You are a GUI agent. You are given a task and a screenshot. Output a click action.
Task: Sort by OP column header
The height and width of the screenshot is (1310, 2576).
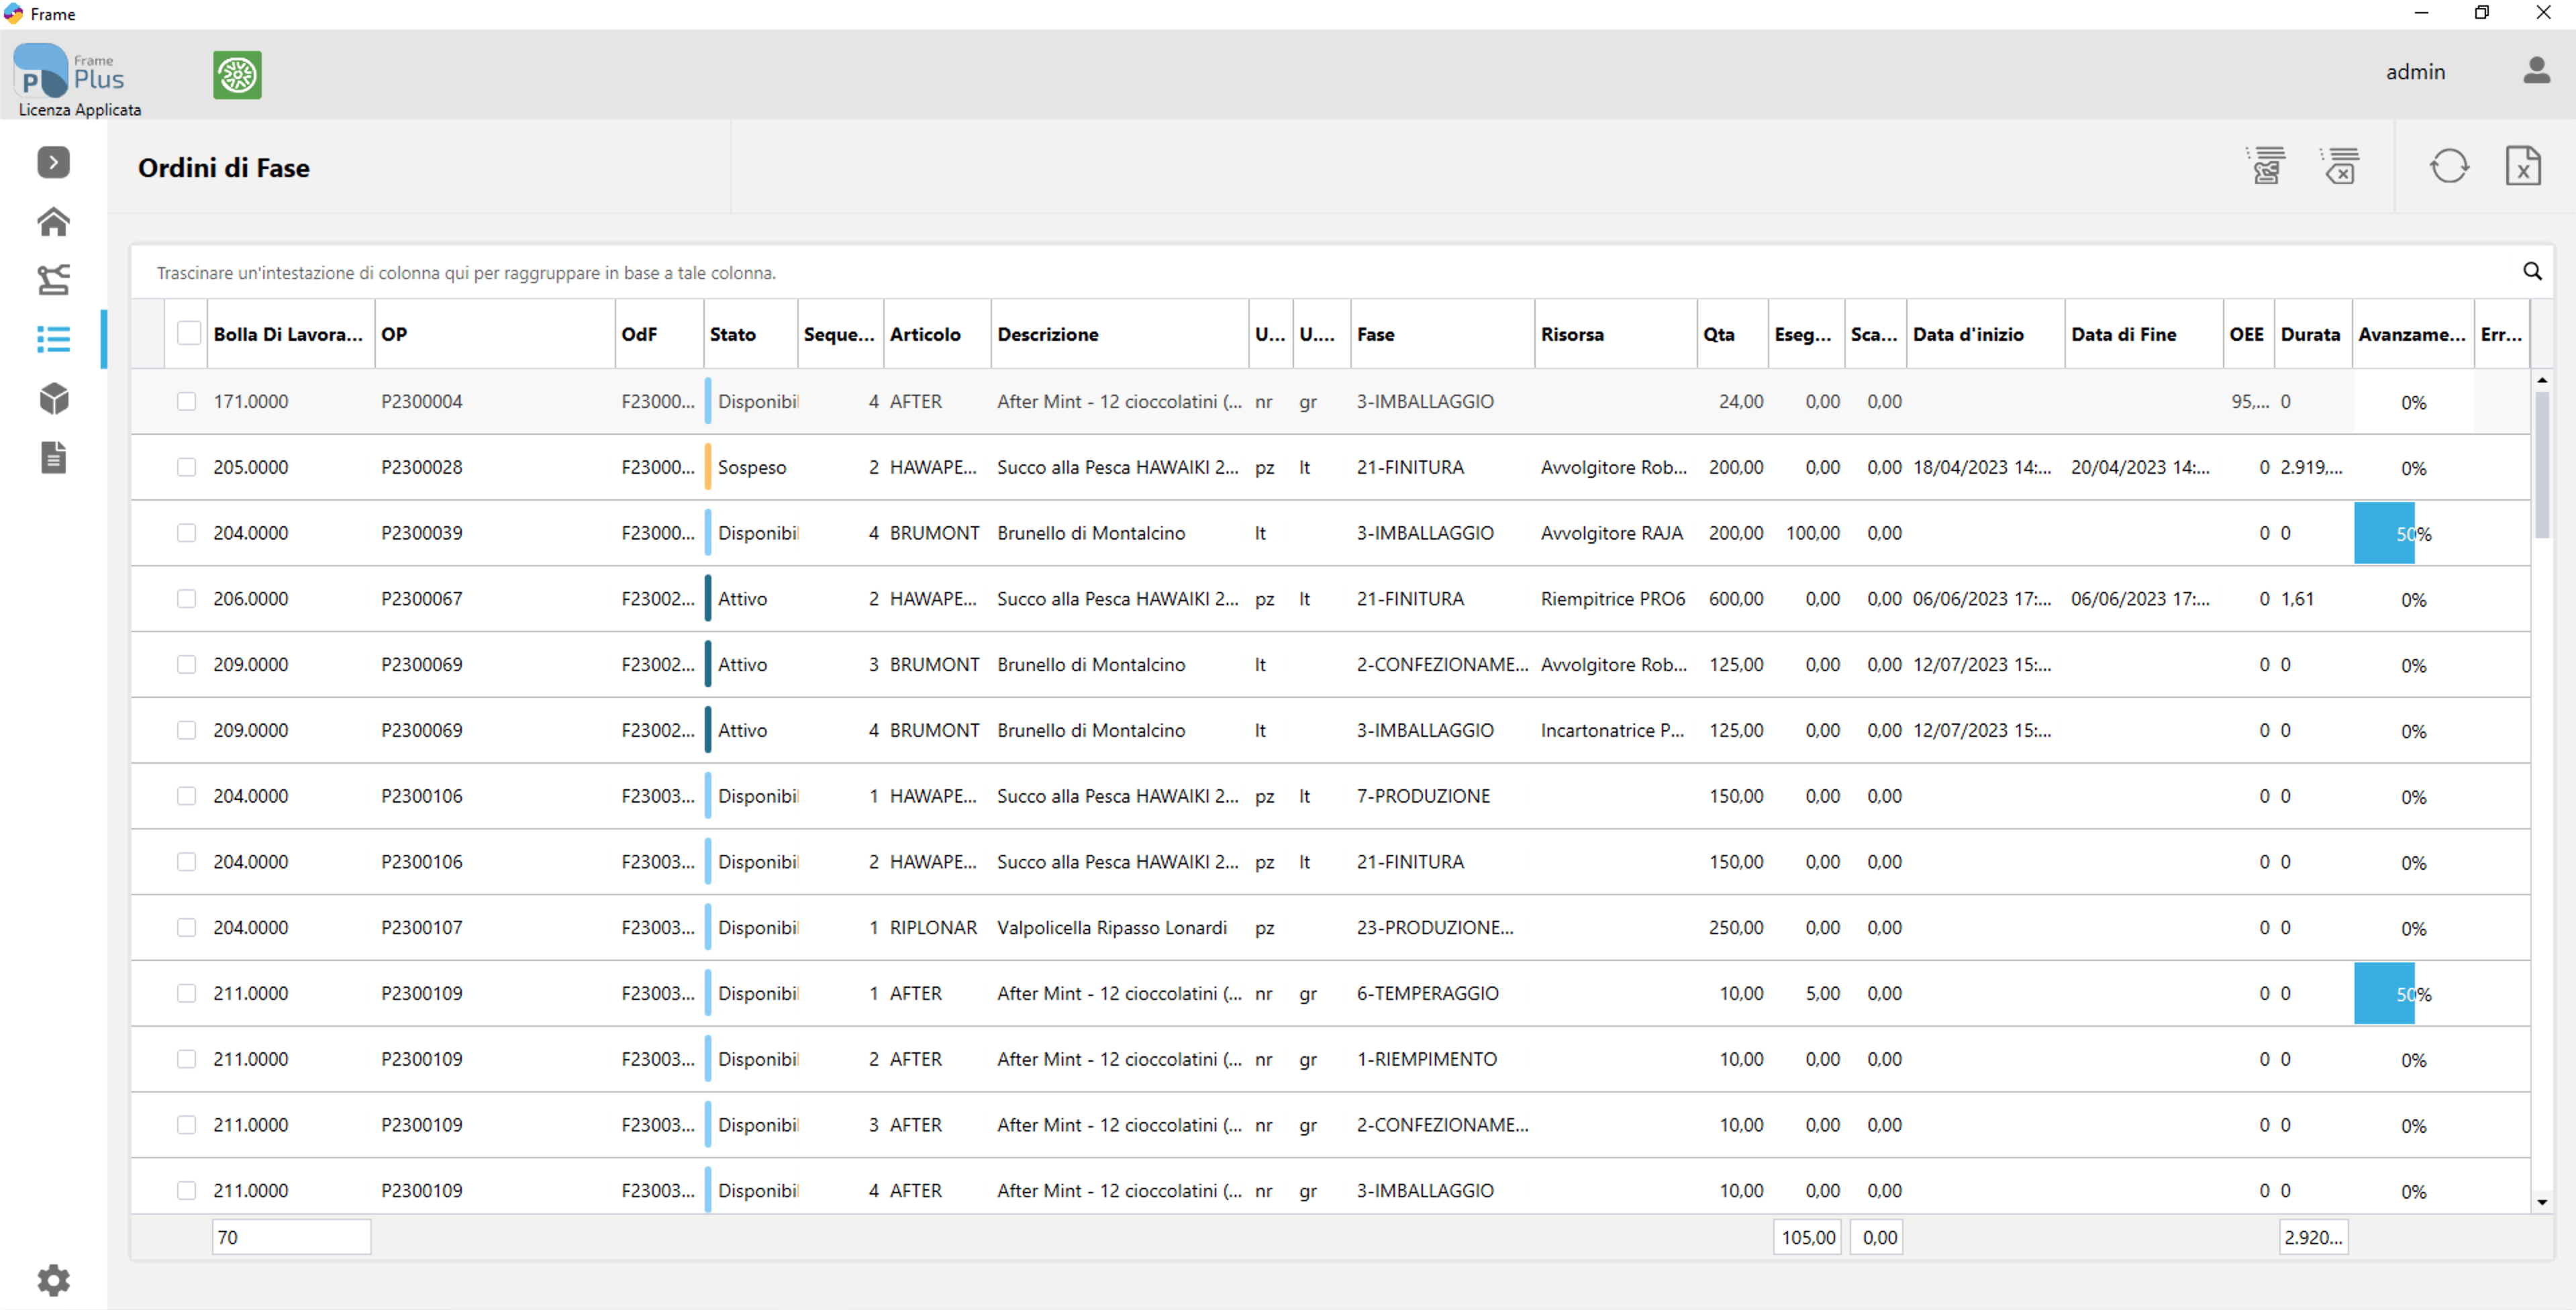[x=495, y=334]
